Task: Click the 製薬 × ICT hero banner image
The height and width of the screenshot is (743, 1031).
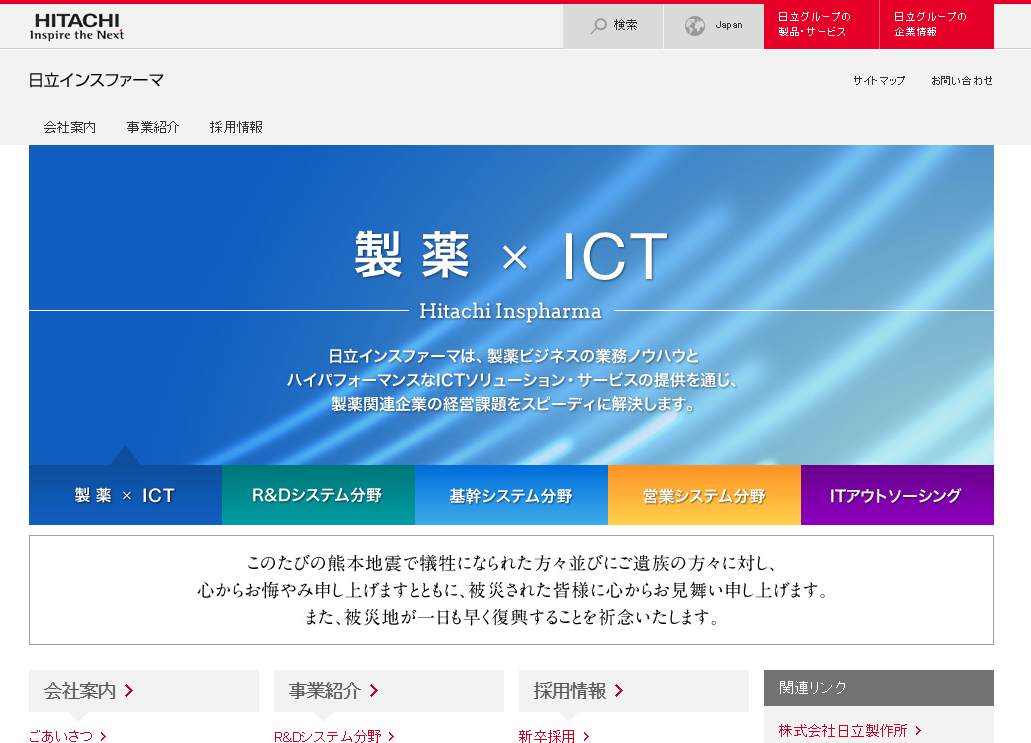Action: [x=512, y=304]
